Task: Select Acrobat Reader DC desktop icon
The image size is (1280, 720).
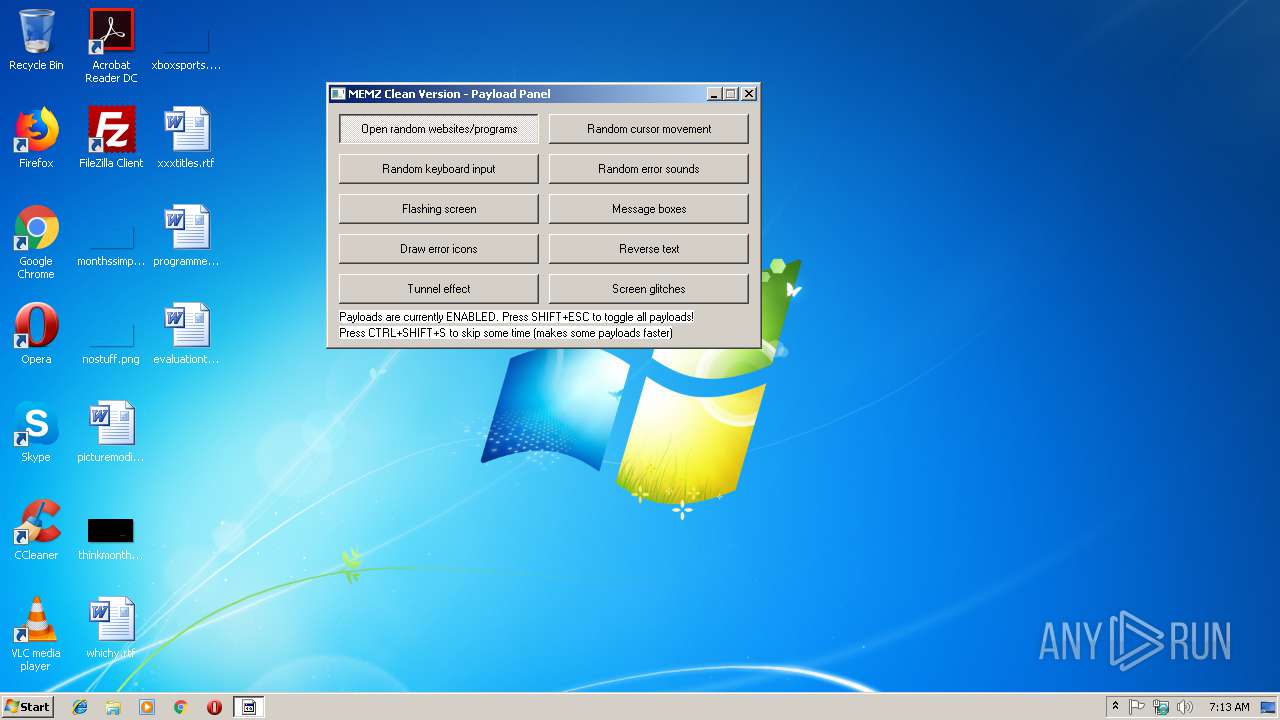Action: click(x=111, y=45)
